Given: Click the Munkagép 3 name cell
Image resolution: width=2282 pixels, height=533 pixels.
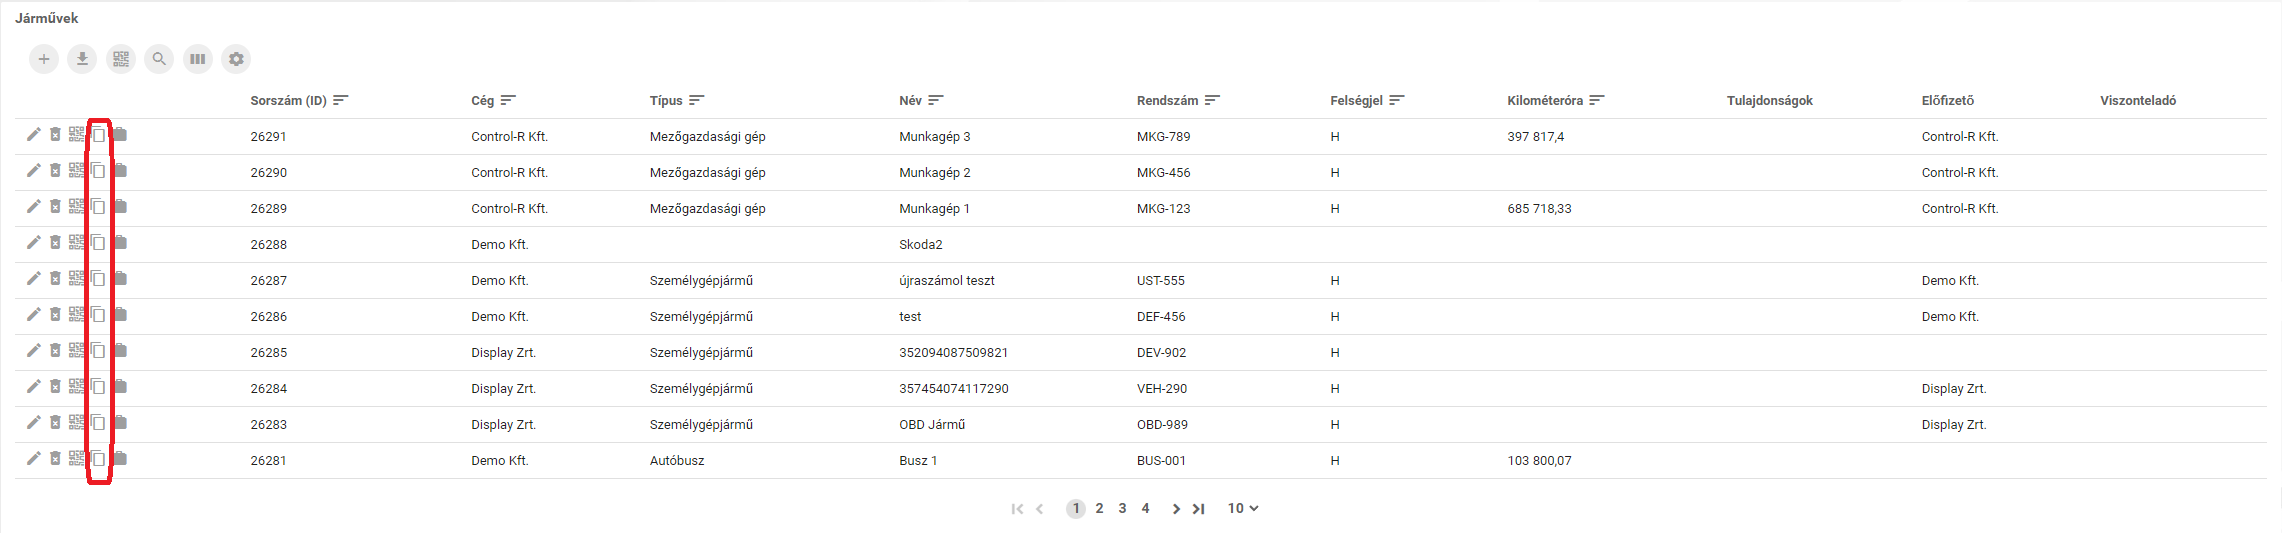Looking at the screenshot, I should pos(934,137).
